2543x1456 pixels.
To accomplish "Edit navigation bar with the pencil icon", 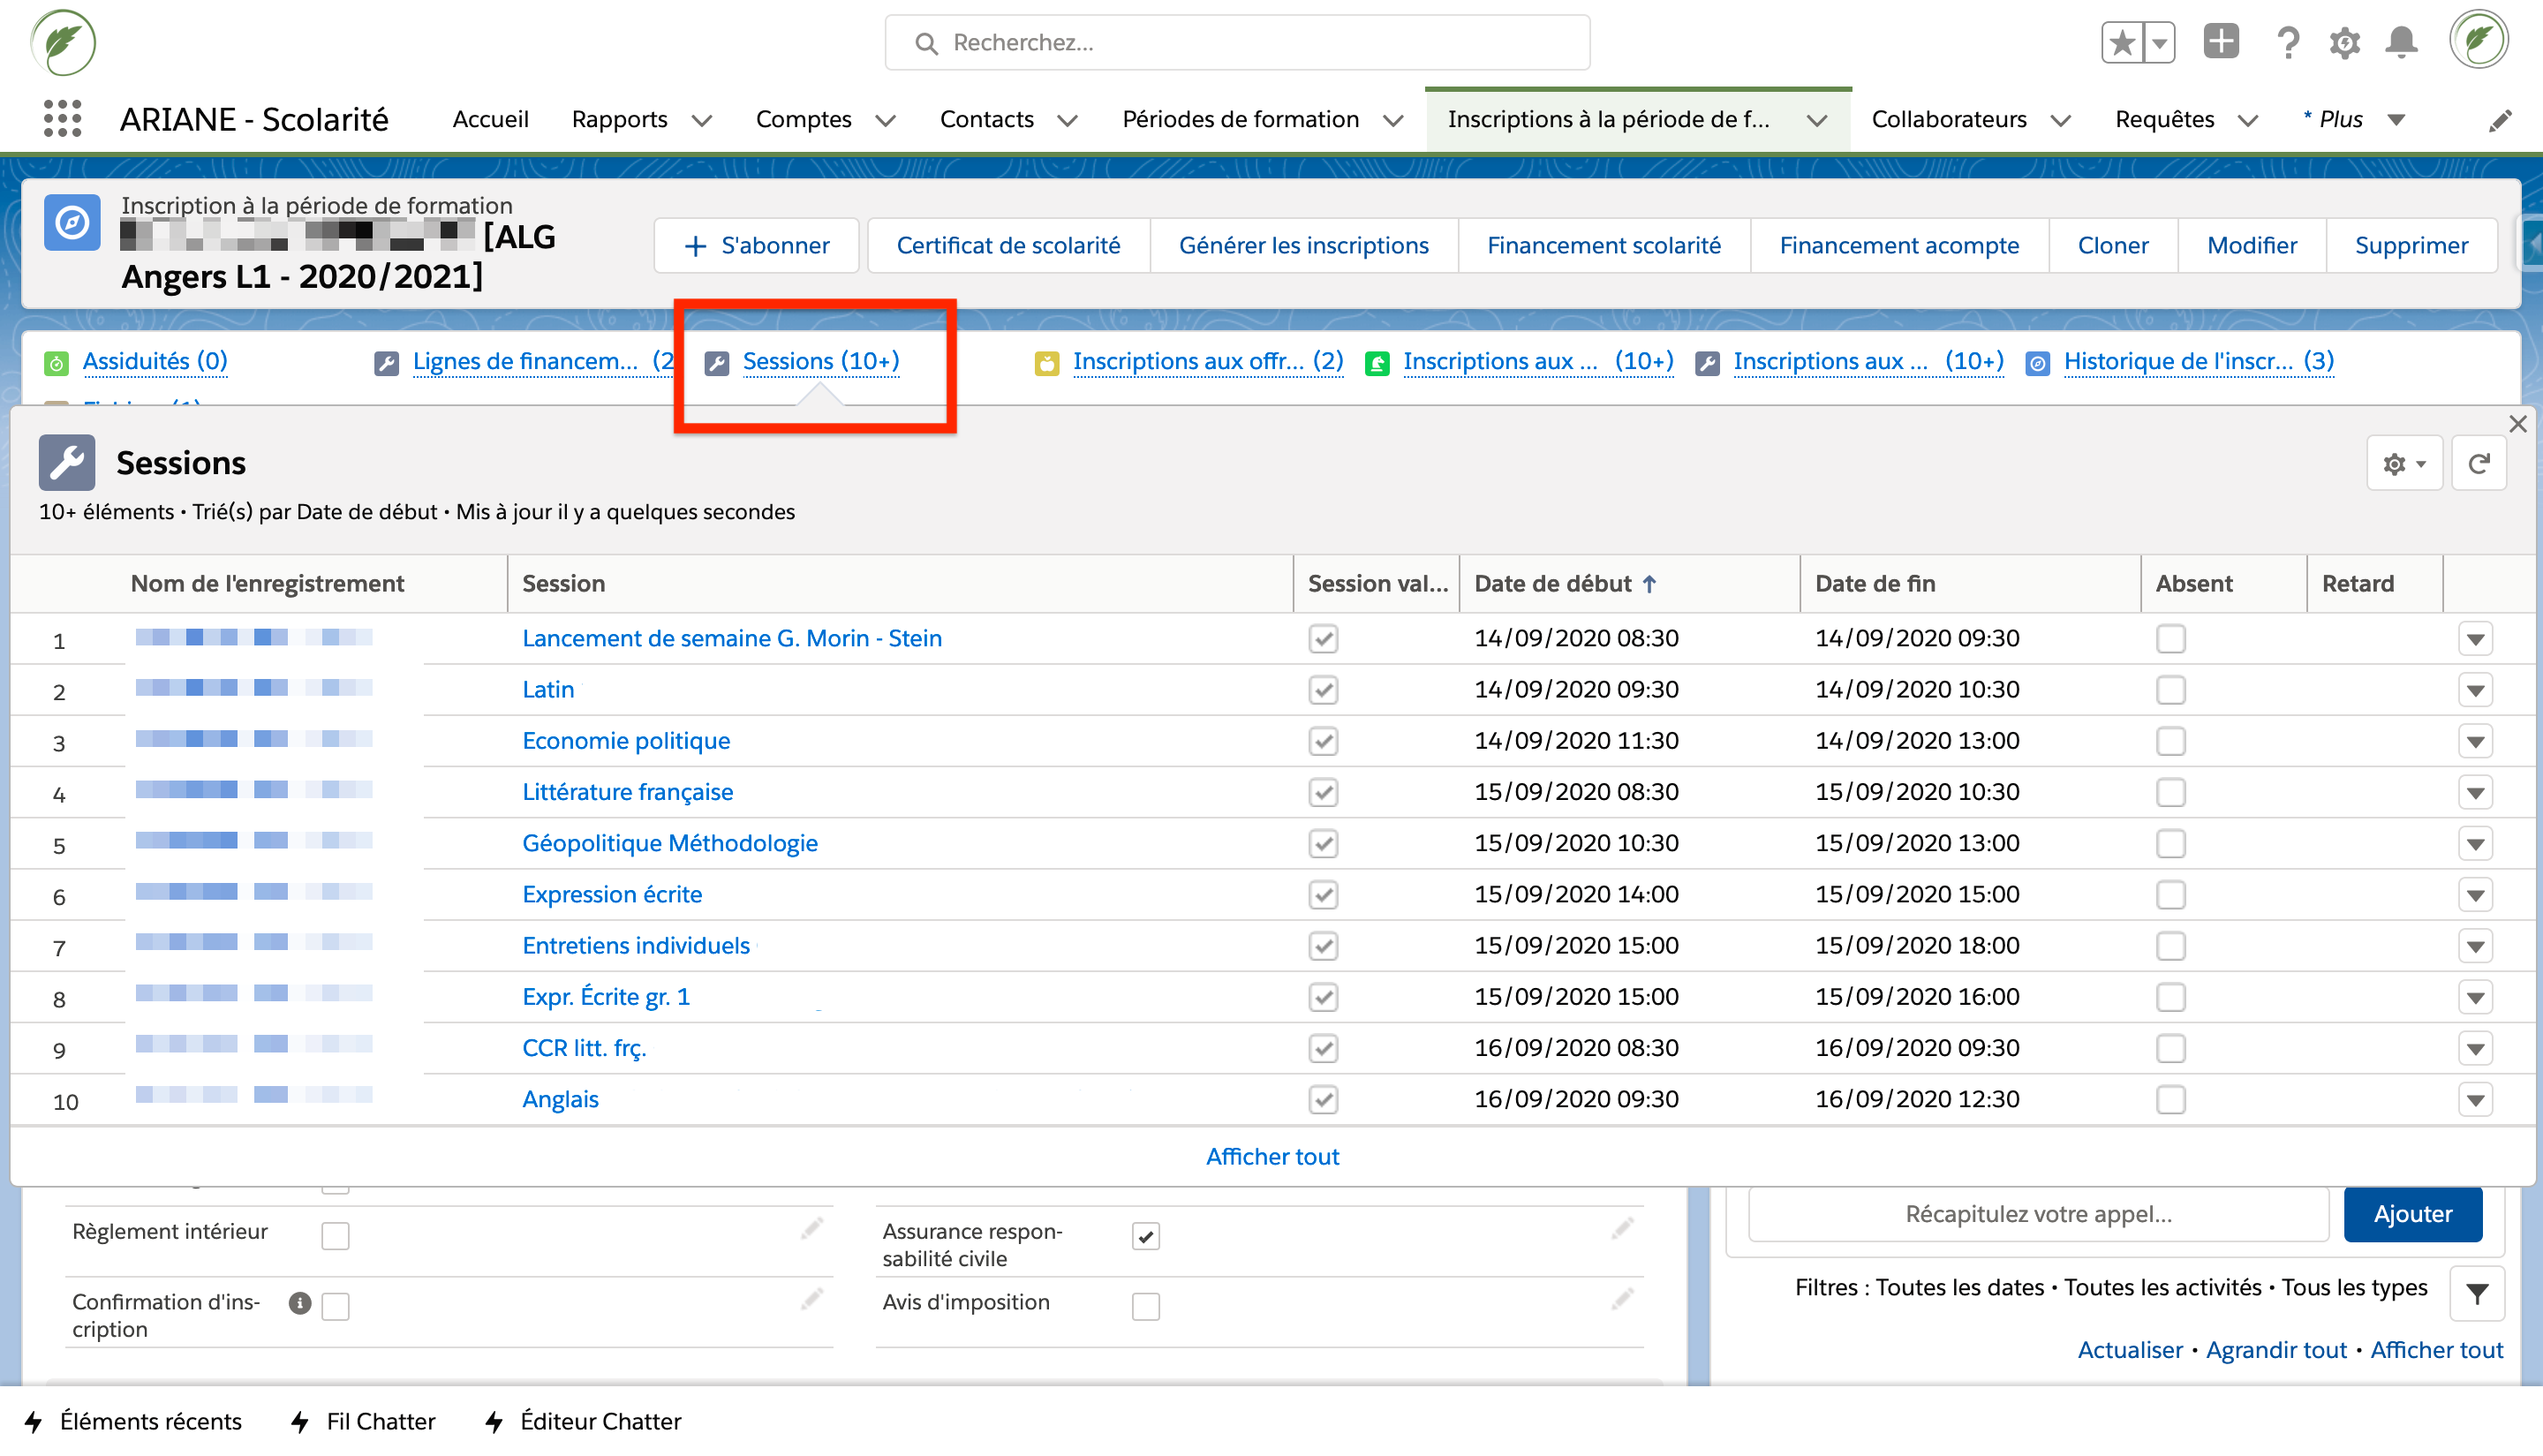I will pos(2500,121).
